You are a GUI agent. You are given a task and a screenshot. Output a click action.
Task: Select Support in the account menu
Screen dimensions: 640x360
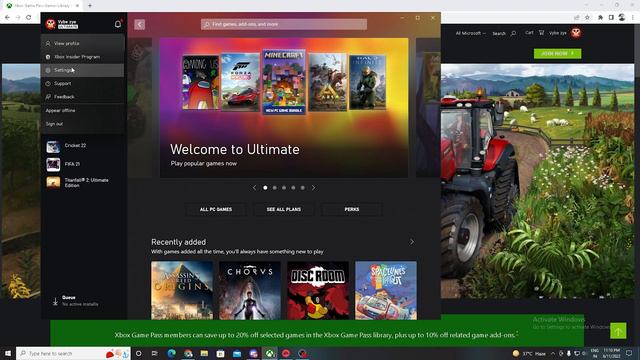[82, 84]
